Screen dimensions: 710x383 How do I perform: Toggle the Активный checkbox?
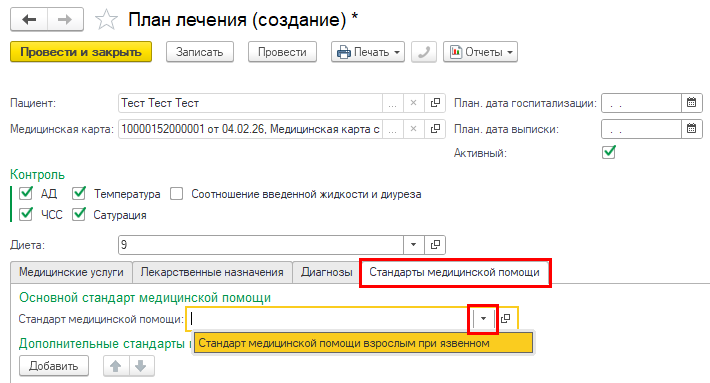tap(609, 152)
